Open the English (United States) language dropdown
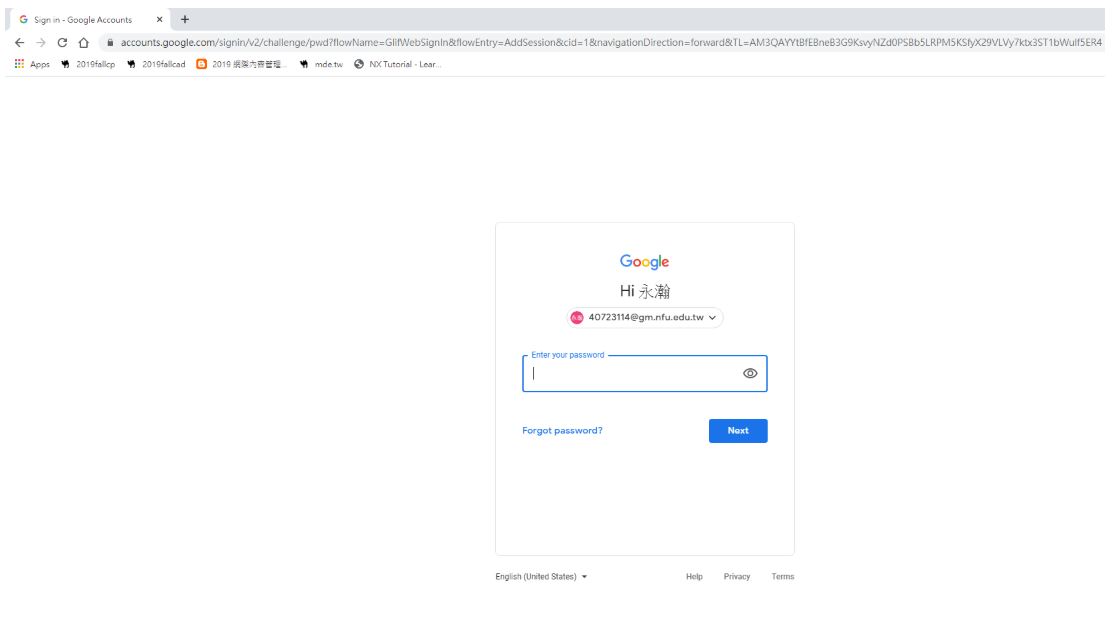This screenshot has height=623, width=1112. pos(541,577)
